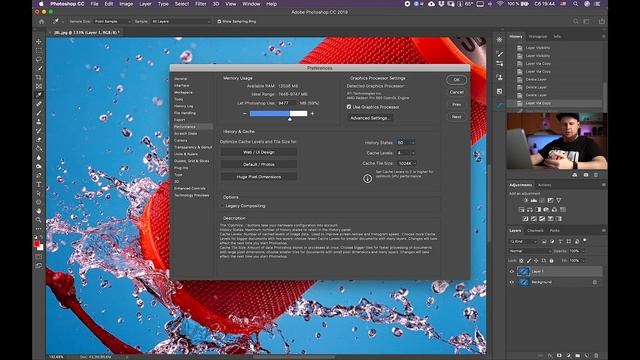The image size is (640, 360).
Task: Toggle Show Sampling Ring checkbox
Action: tap(219, 21)
